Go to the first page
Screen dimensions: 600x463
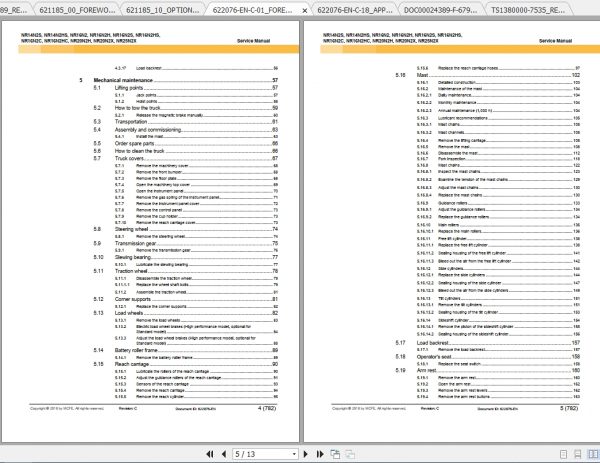click(x=210, y=454)
